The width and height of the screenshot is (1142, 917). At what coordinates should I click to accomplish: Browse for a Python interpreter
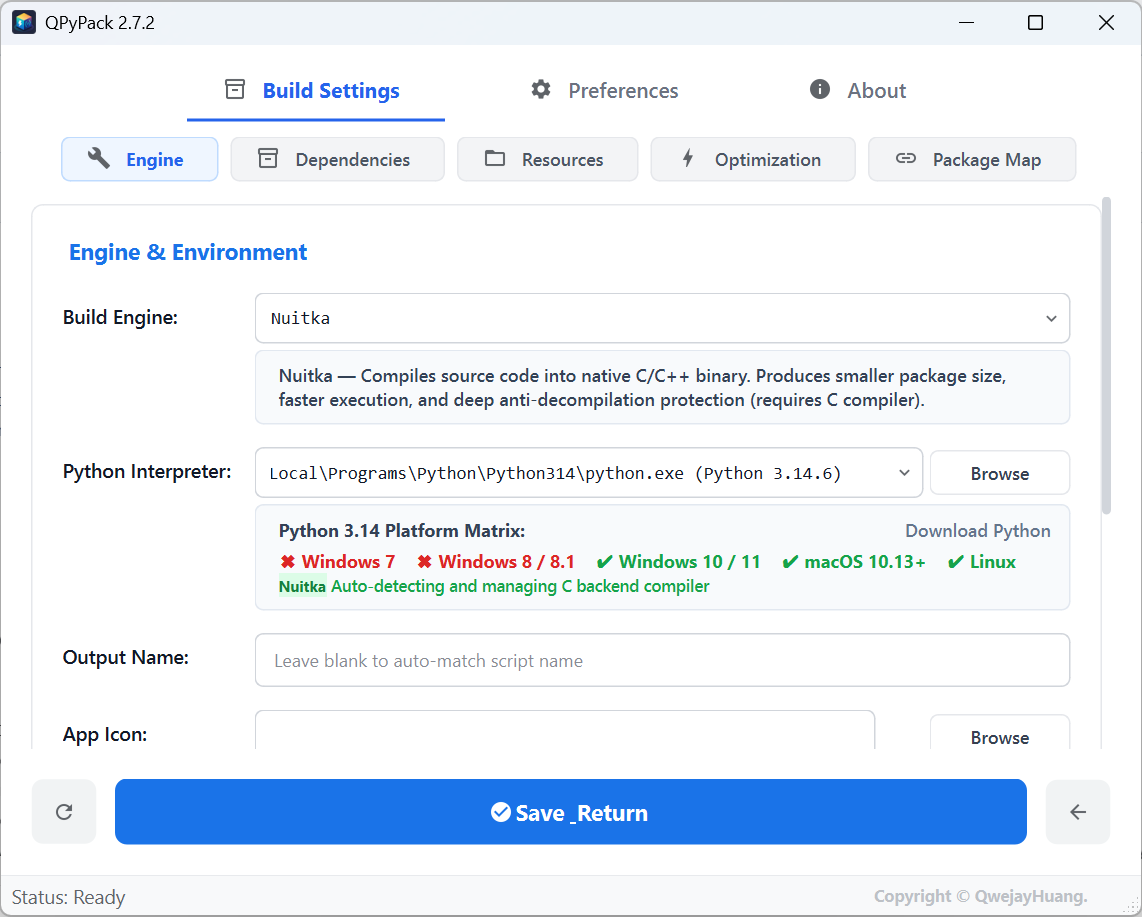(x=1000, y=473)
